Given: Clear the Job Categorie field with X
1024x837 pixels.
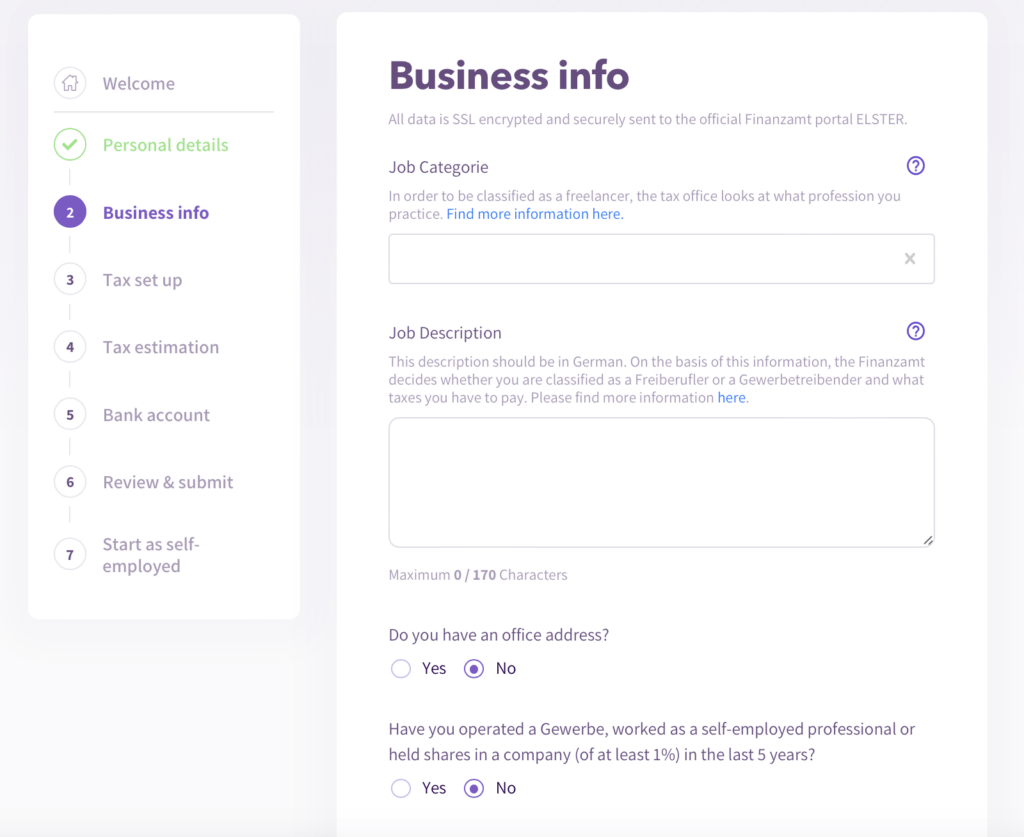Looking at the screenshot, I should 910,259.
